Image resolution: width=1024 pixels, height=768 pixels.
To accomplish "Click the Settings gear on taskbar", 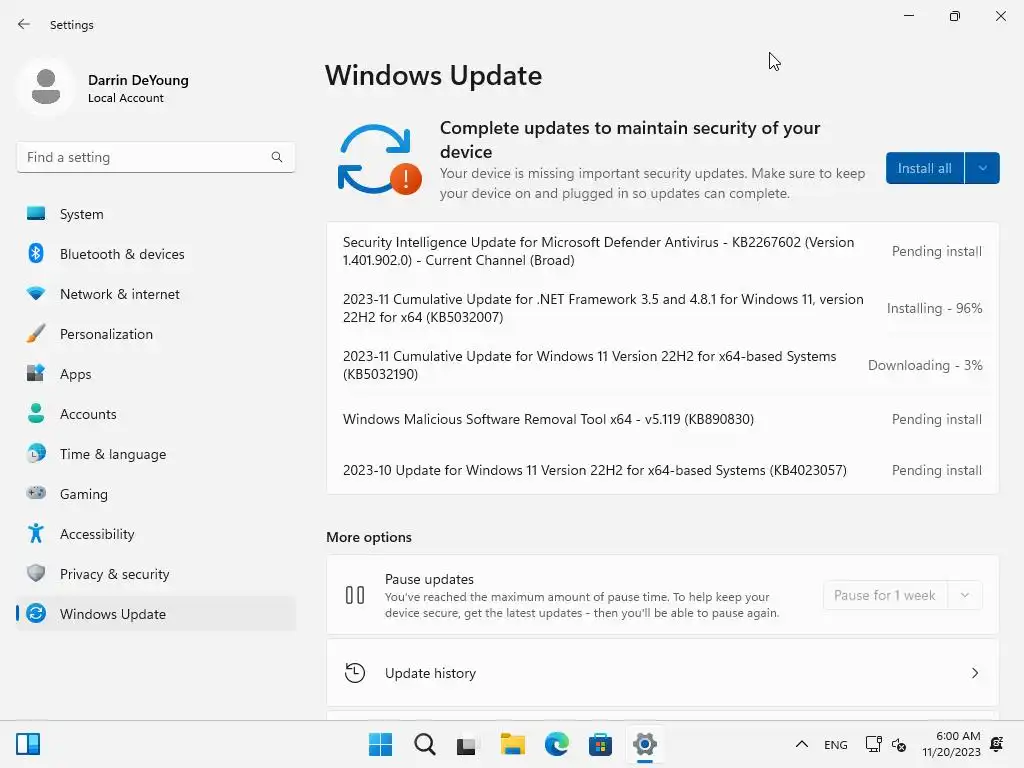I will [x=645, y=744].
